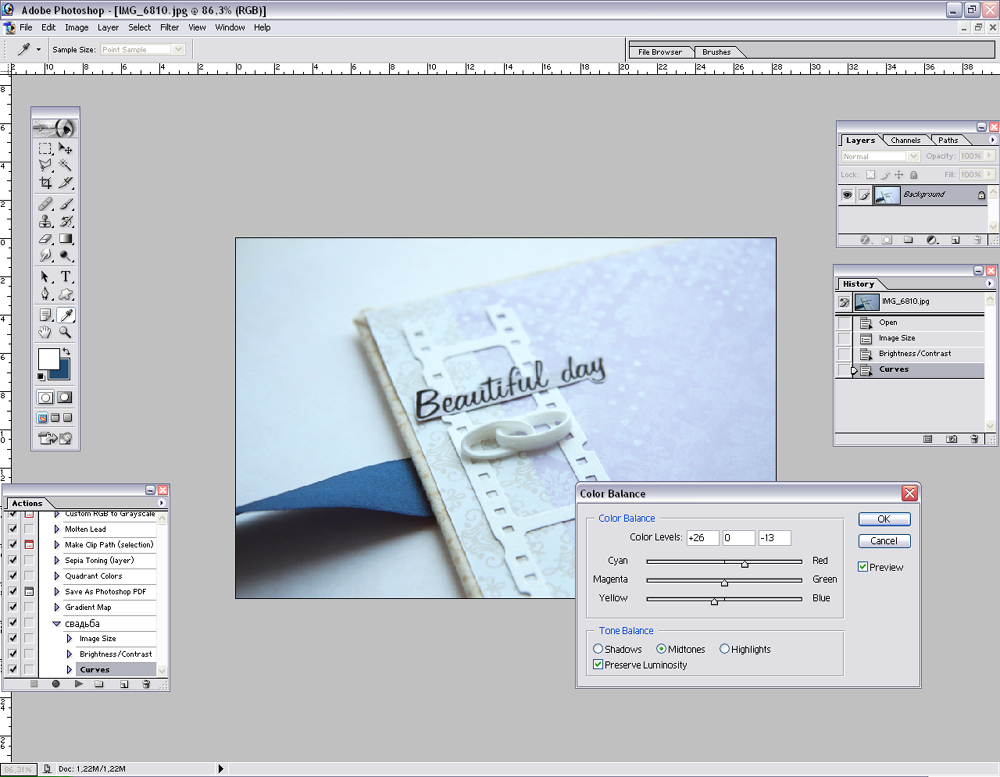Cancel the Color Balance dialog
The image size is (1000, 777).
(x=884, y=540)
